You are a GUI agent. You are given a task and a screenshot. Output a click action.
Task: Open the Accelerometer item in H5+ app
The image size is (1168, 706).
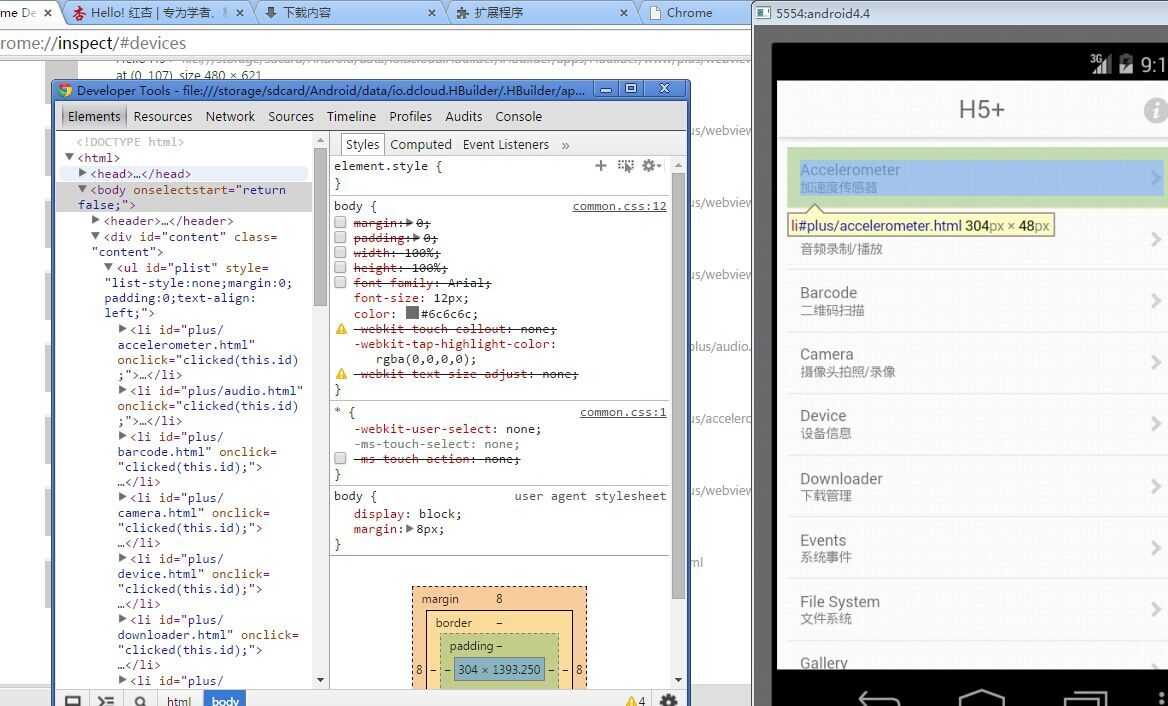977,177
